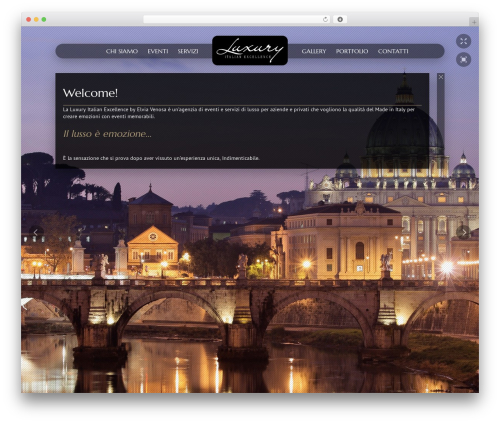Click the fullscreen expand arrows icon

click(463, 41)
